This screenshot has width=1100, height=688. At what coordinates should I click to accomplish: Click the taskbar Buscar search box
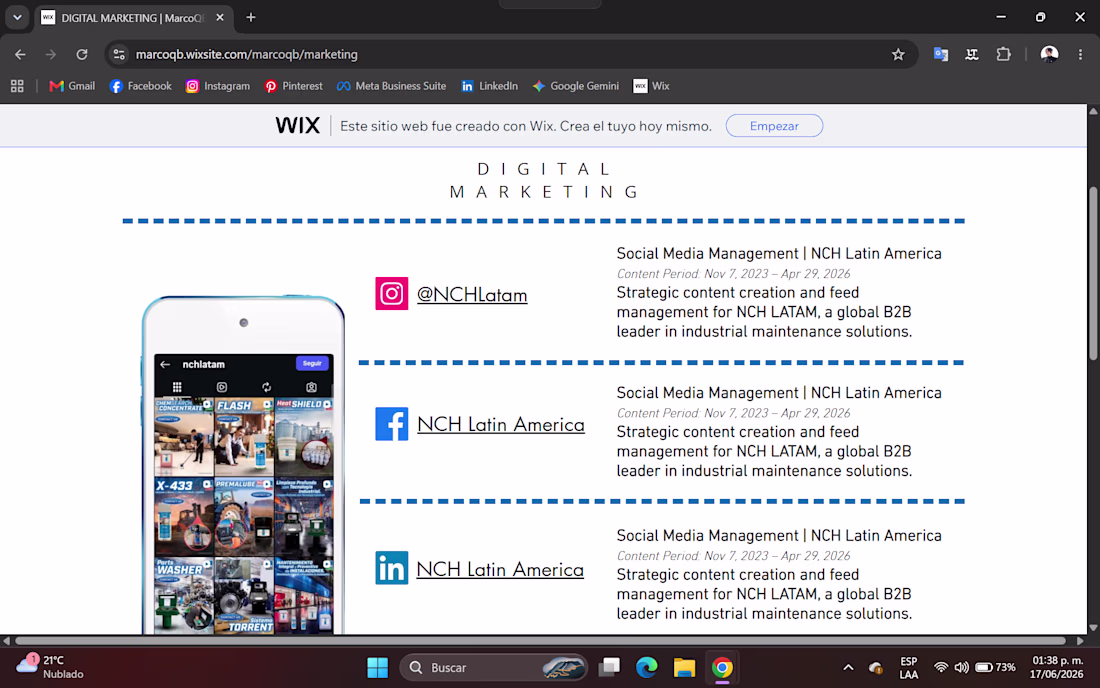[493, 668]
